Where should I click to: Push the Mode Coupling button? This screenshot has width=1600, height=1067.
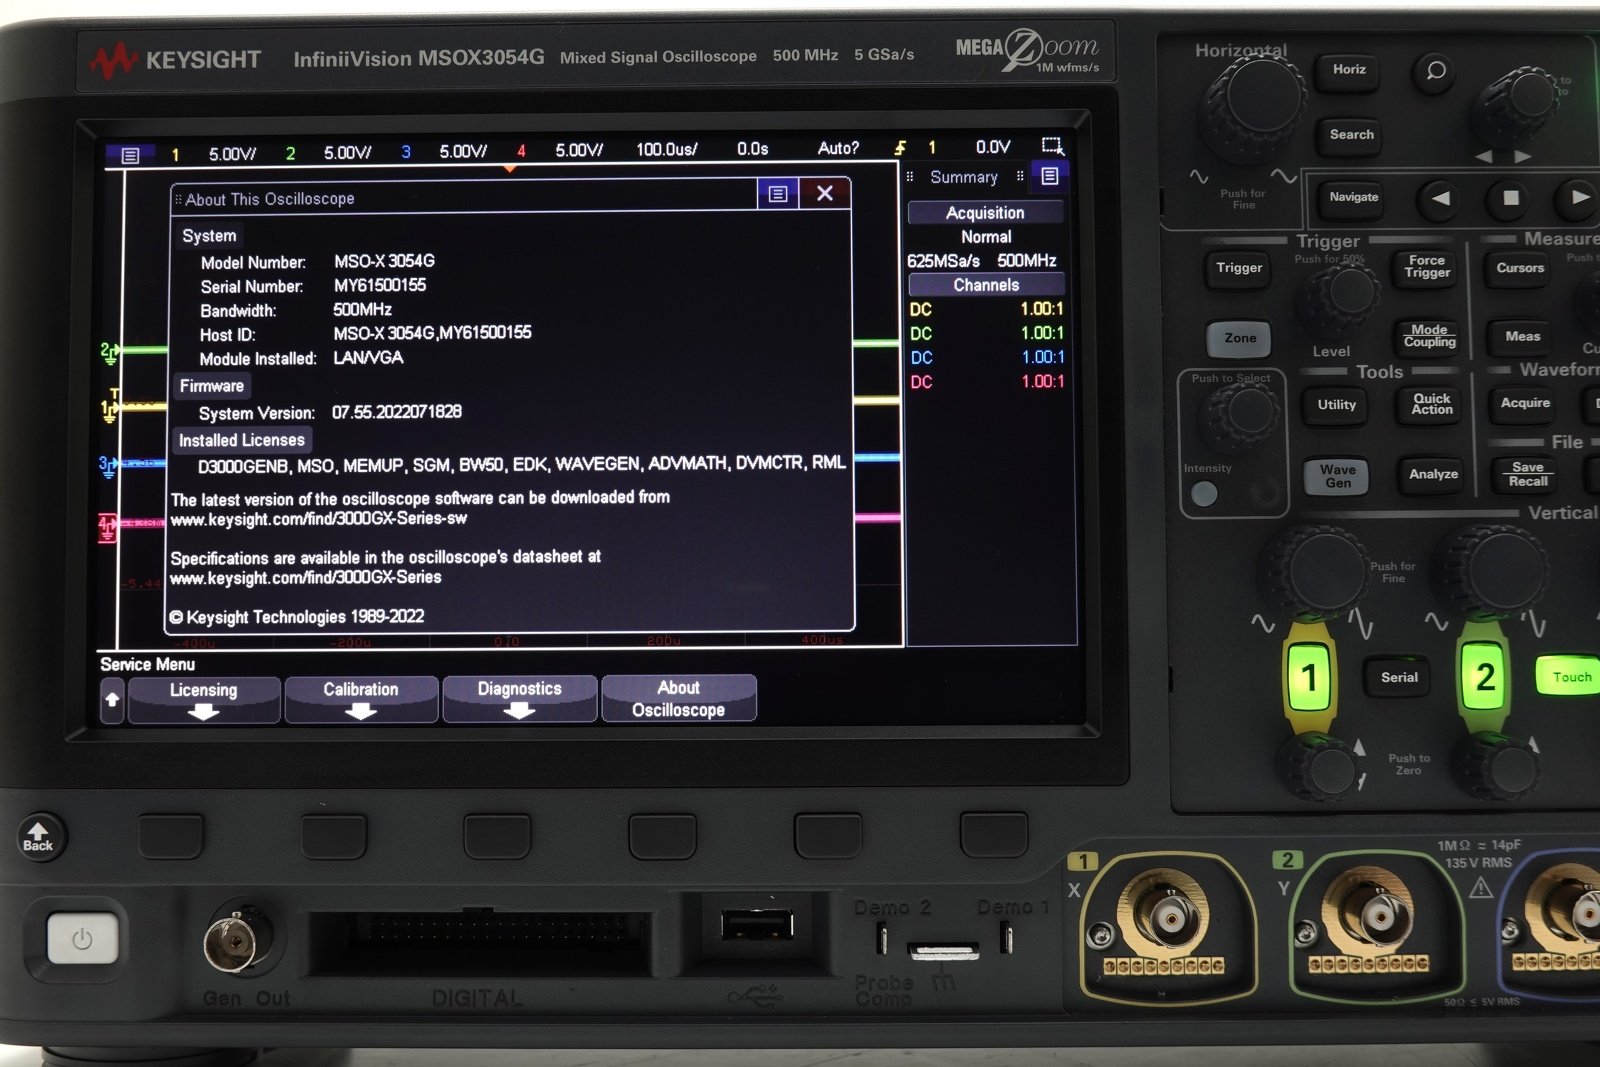coord(1429,337)
